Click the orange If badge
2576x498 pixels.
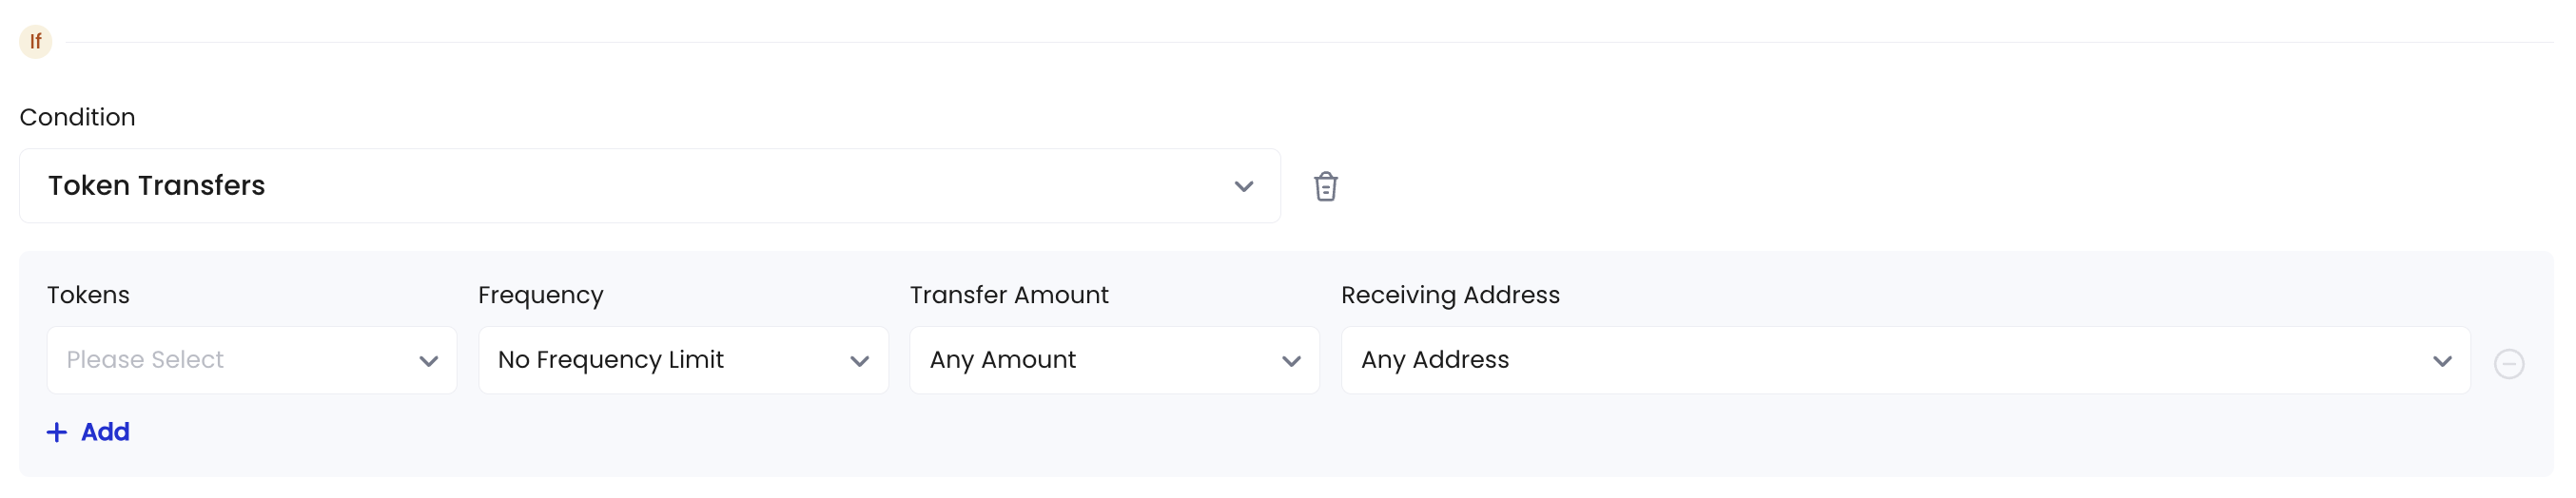click(x=36, y=41)
